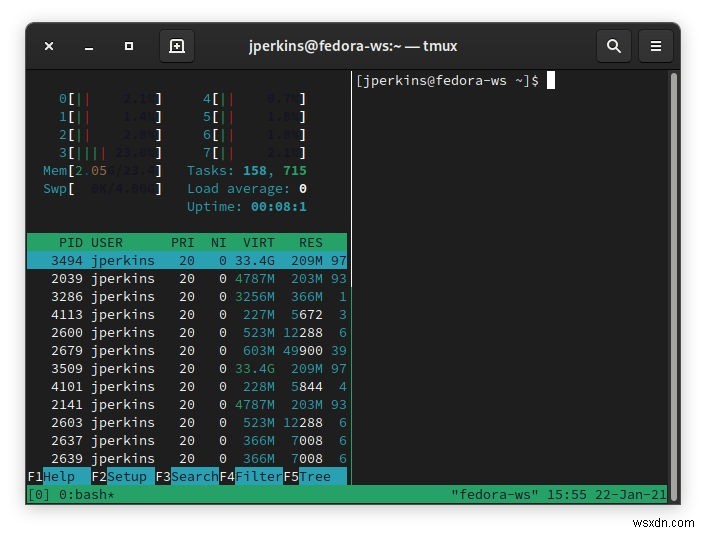Viewport: 706px width, 533px height.
Task: Select process row with PID 3286
Action: pyautogui.click(x=187, y=297)
